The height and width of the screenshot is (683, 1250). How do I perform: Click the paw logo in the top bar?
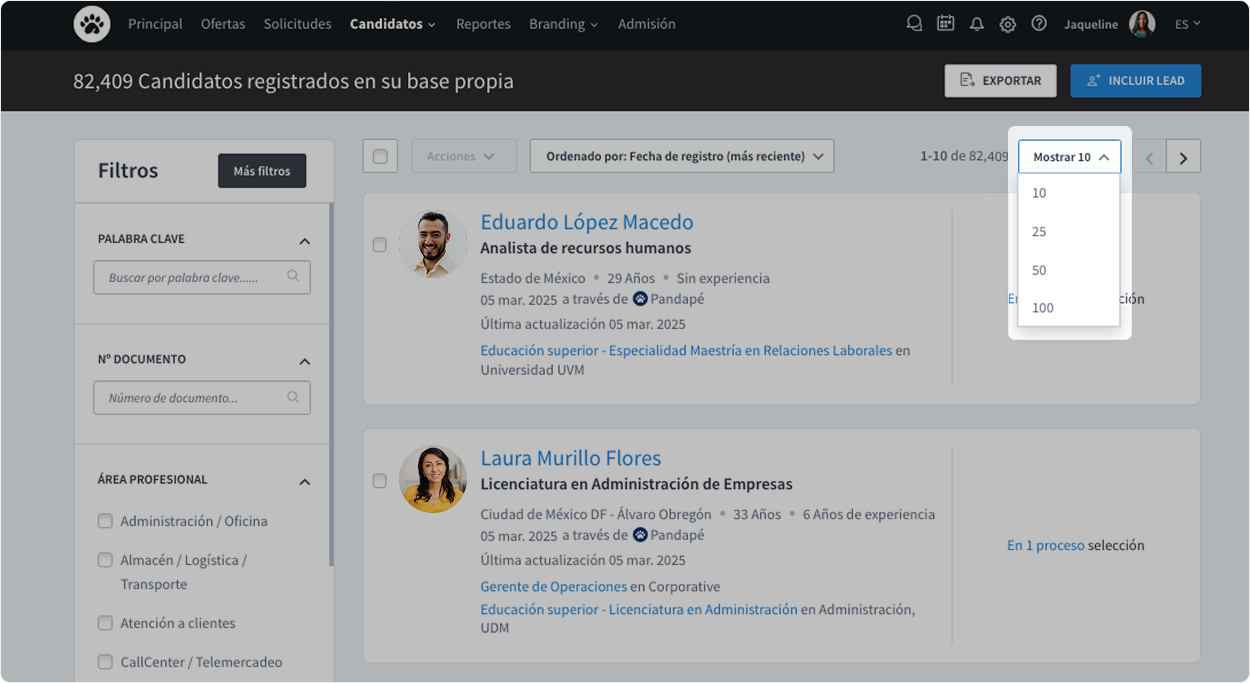click(92, 23)
